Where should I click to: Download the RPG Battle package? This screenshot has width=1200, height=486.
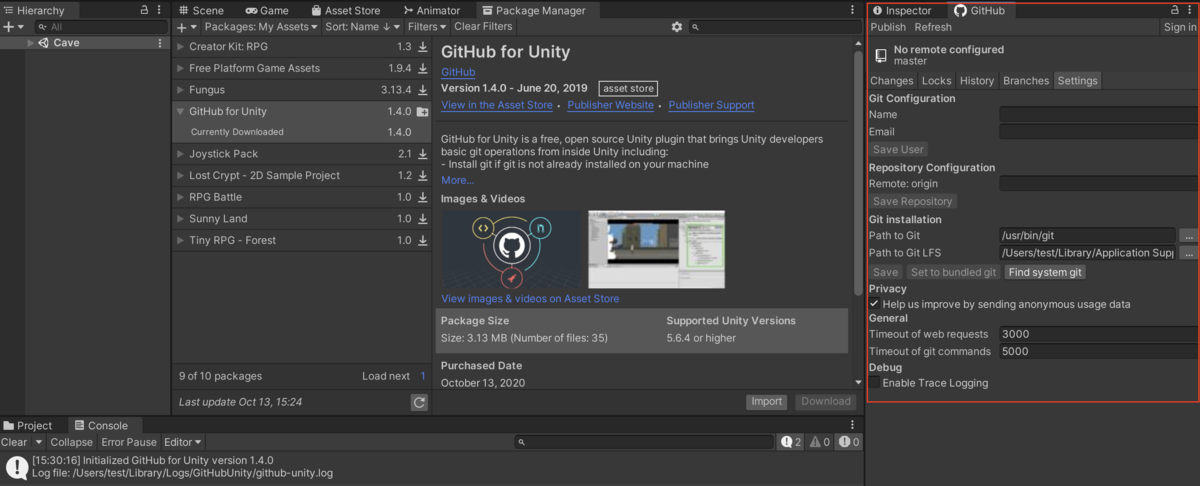point(422,197)
